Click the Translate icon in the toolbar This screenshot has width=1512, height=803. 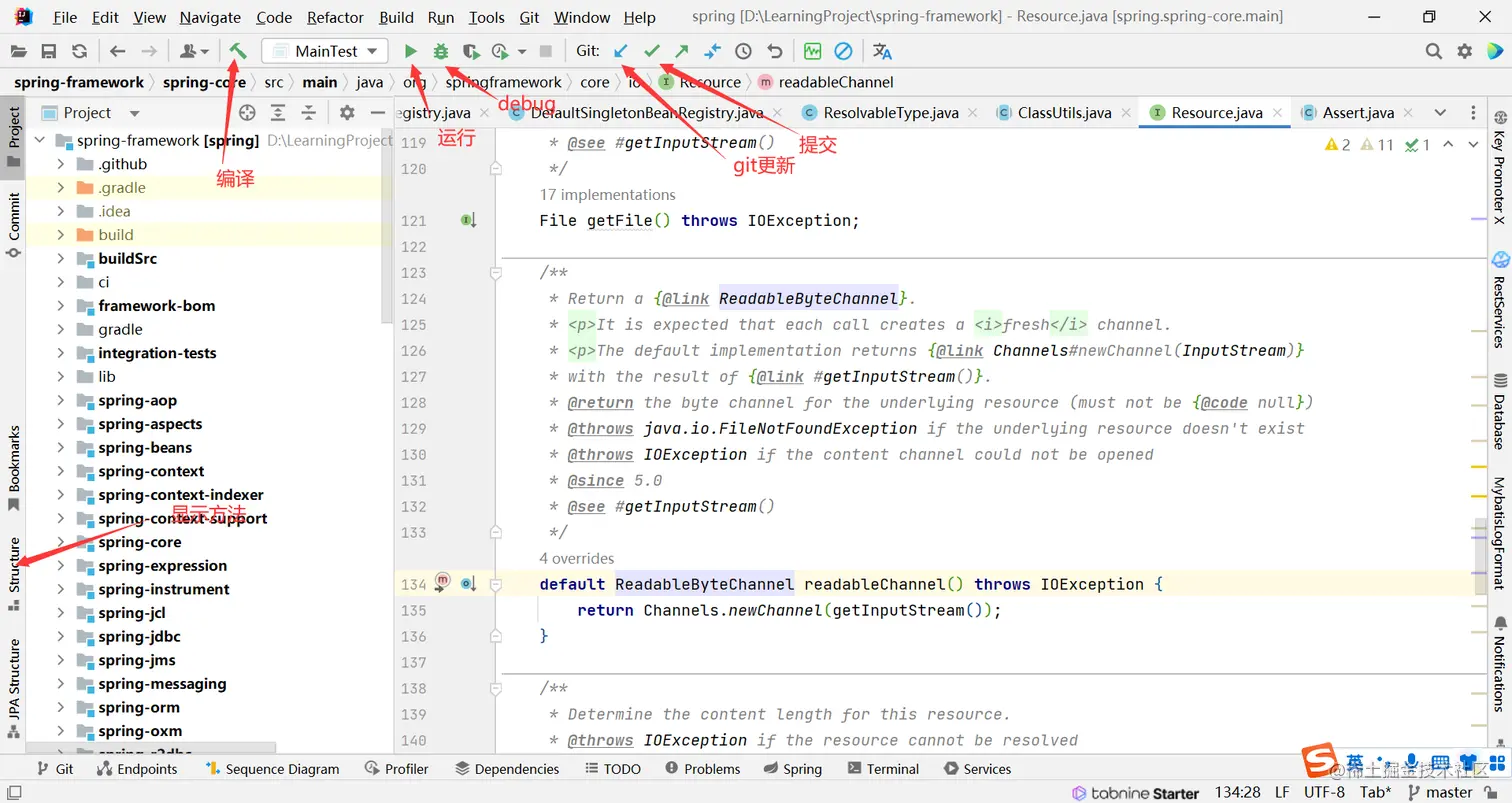(881, 51)
